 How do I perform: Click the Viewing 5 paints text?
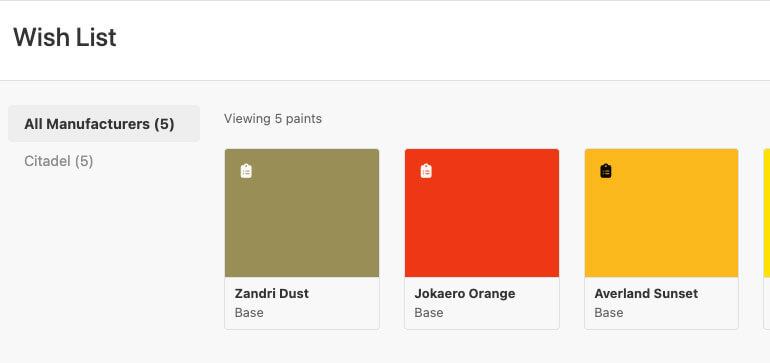(273, 119)
